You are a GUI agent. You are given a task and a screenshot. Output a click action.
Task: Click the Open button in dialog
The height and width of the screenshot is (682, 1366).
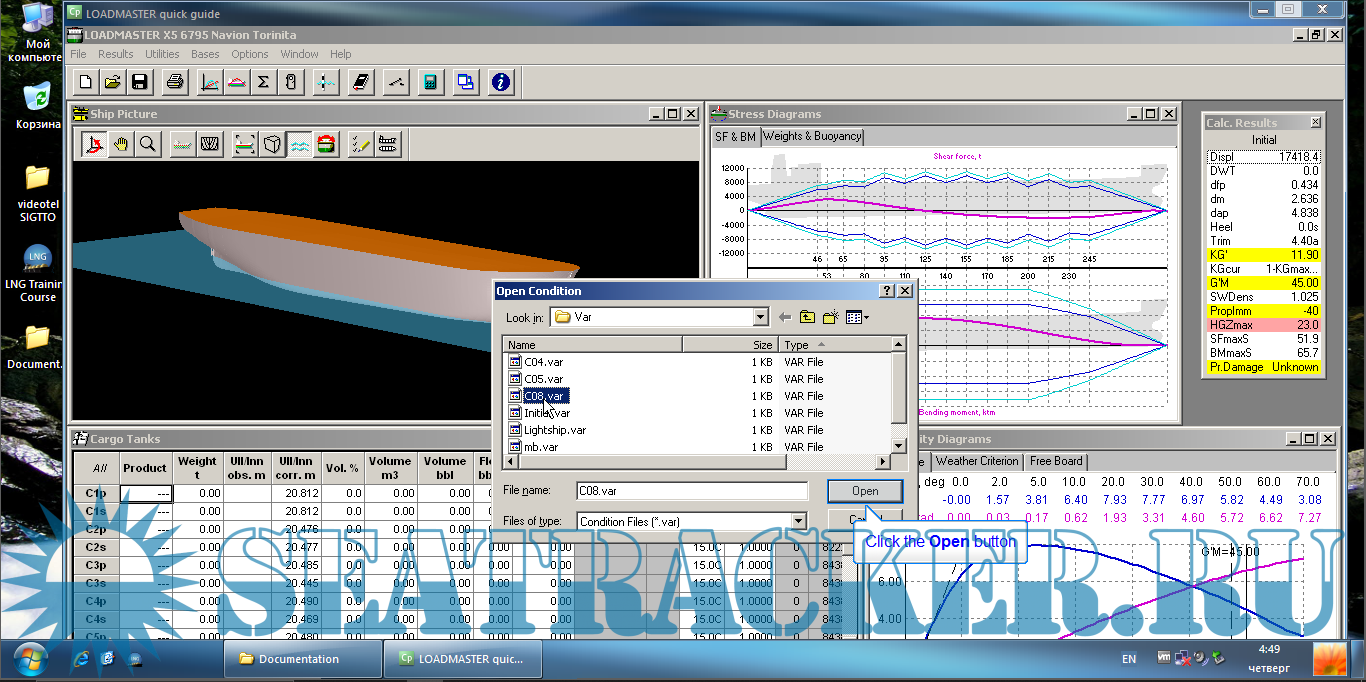[x=865, y=491]
